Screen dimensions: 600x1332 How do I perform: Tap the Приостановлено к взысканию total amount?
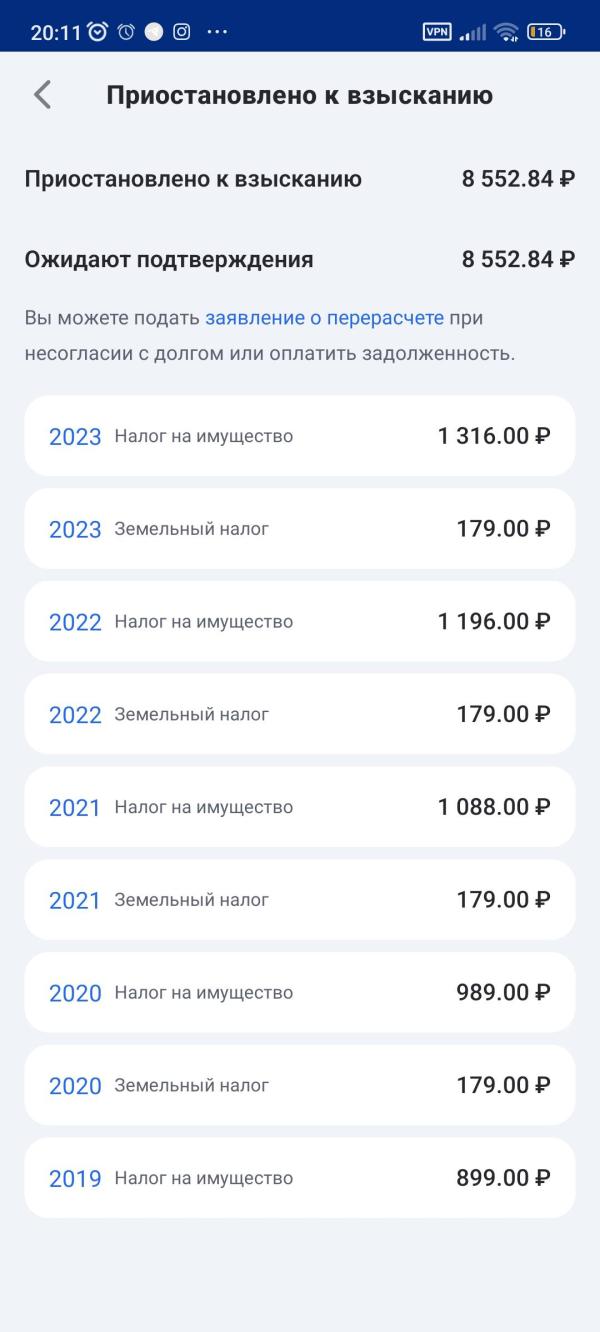click(517, 180)
